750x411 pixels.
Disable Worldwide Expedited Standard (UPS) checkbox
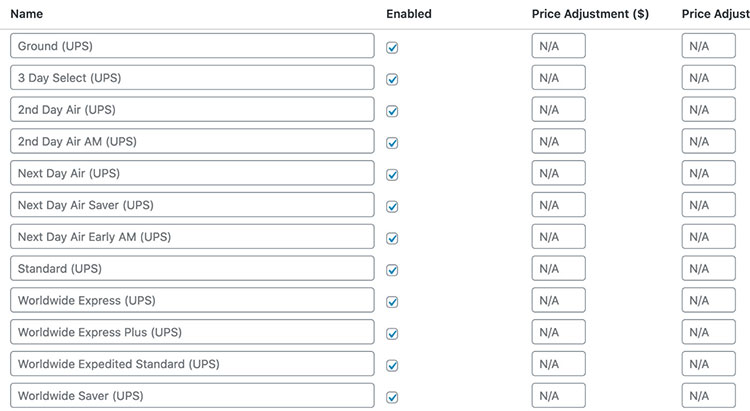tap(392, 365)
